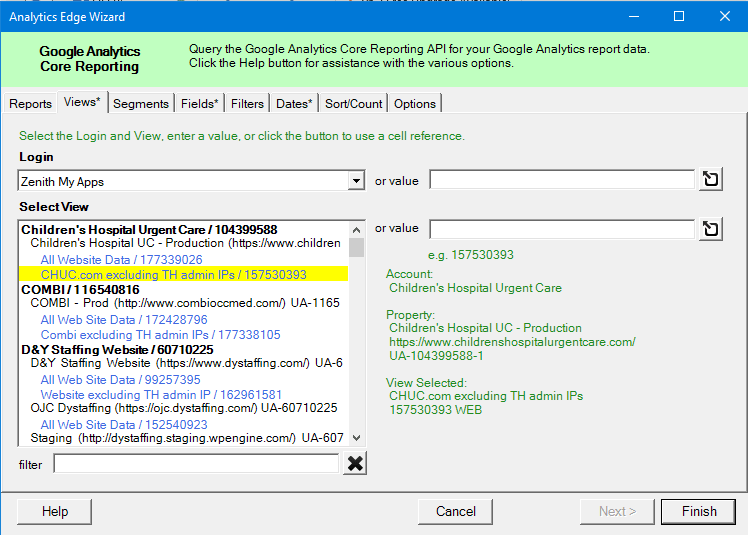Close the Analytics Edge Wizard window

[x=725, y=16]
